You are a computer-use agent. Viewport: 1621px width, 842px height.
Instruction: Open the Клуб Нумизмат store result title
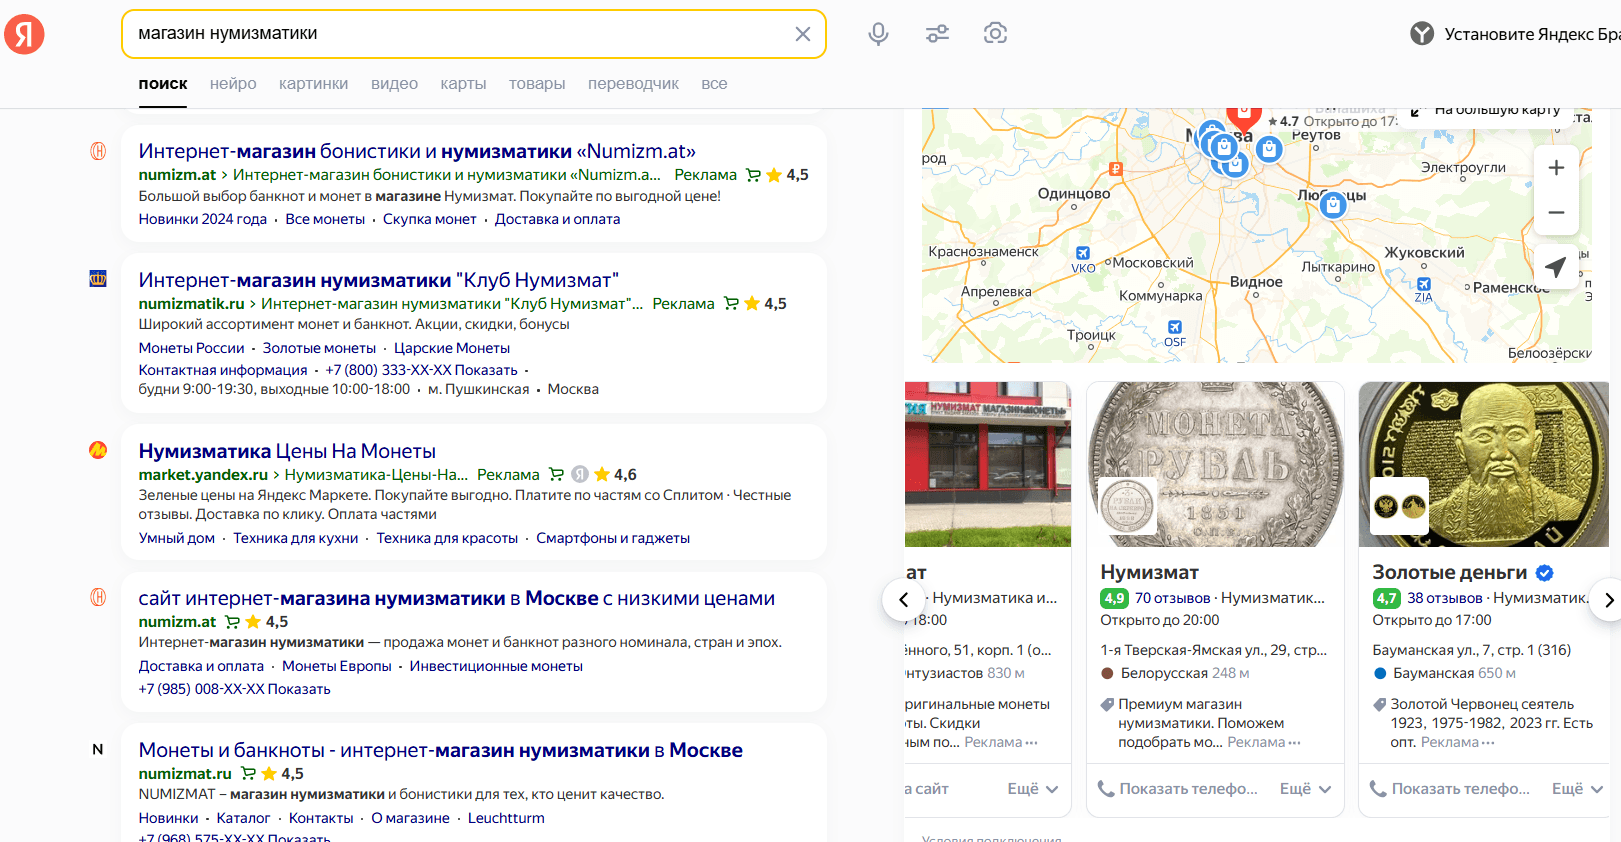[379, 280]
